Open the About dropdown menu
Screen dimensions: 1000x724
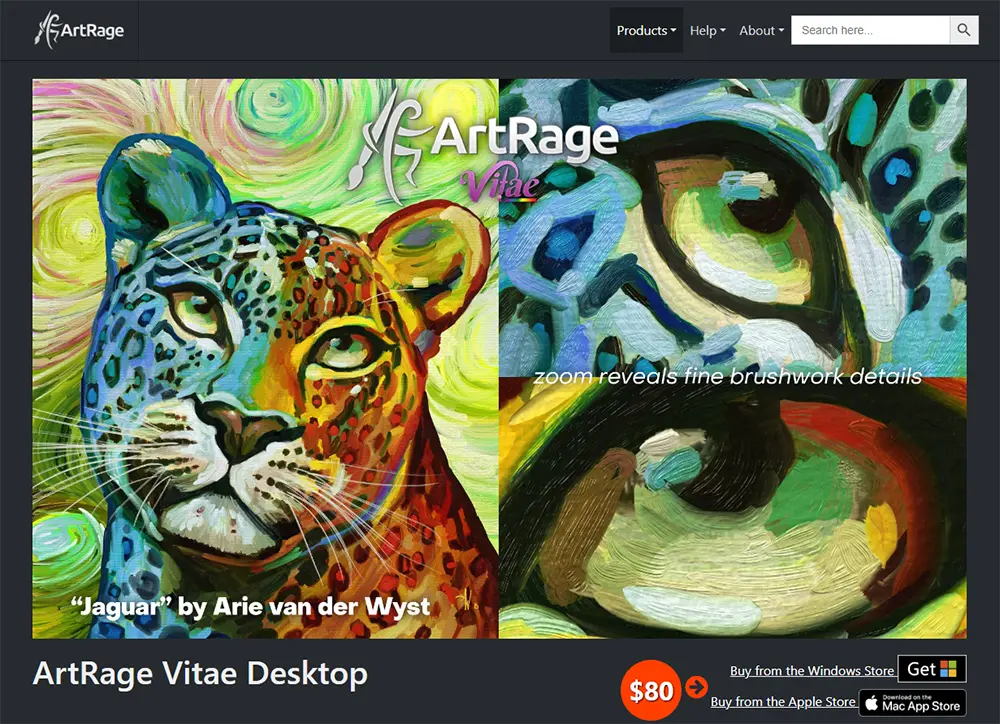(761, 30)
